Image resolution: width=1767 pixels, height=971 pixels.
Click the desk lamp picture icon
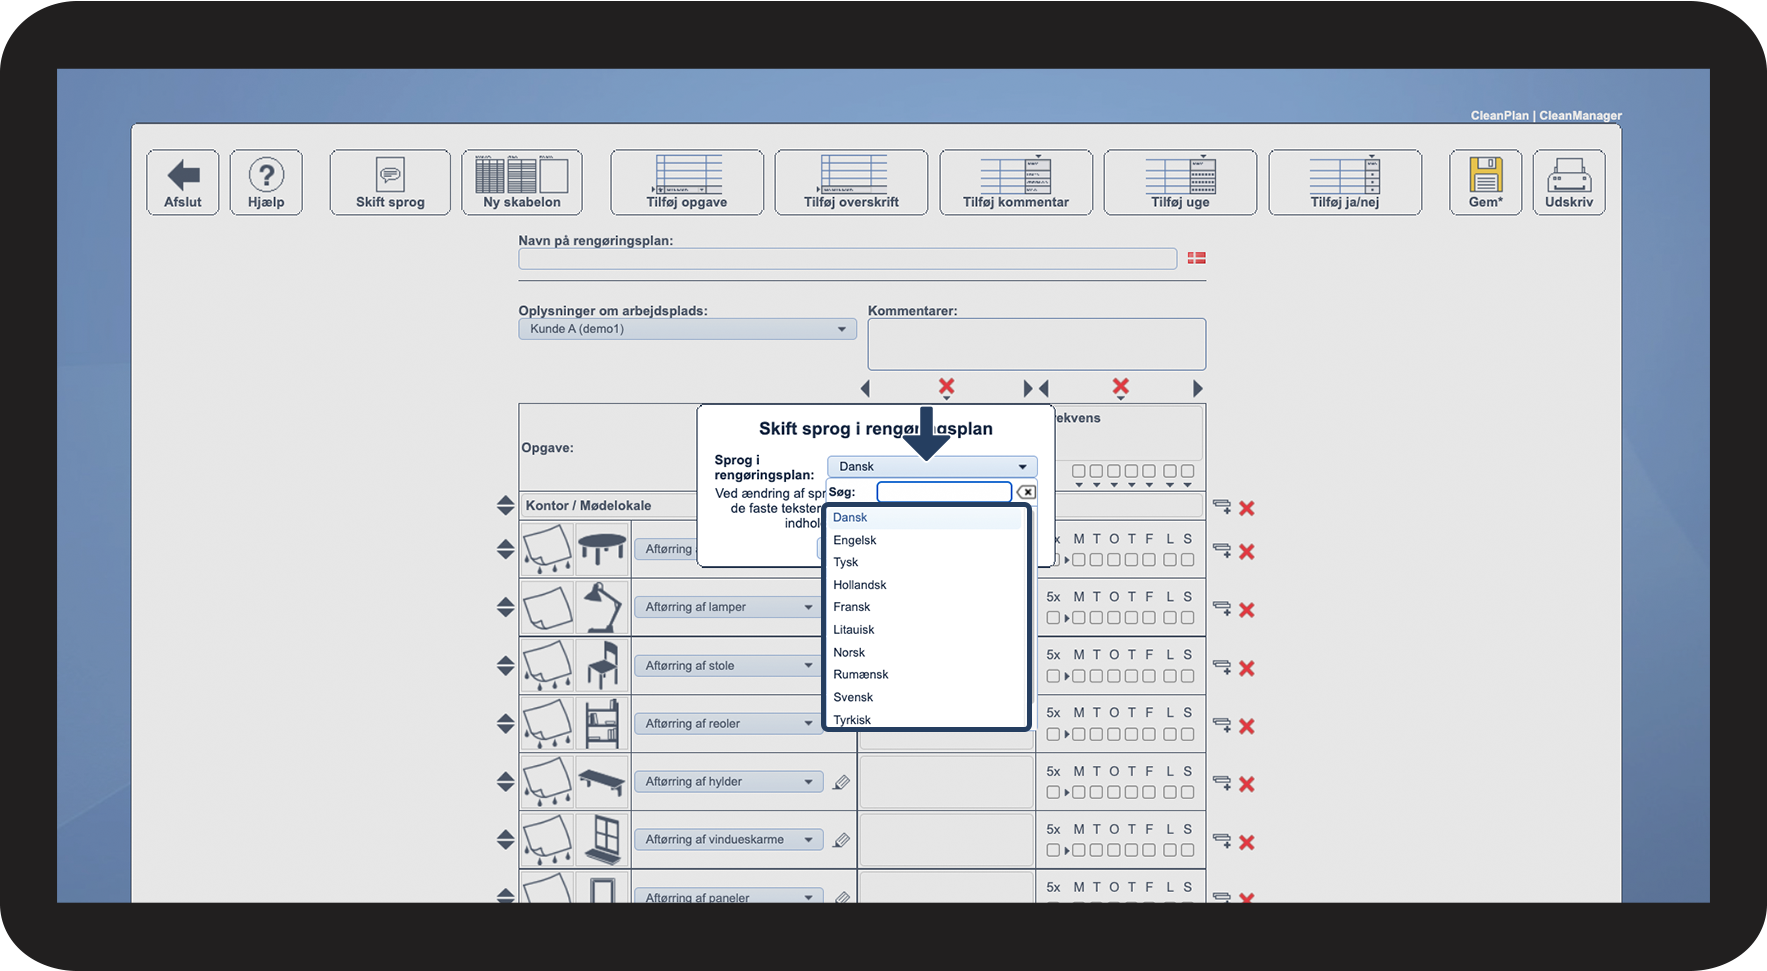point(602,607)
